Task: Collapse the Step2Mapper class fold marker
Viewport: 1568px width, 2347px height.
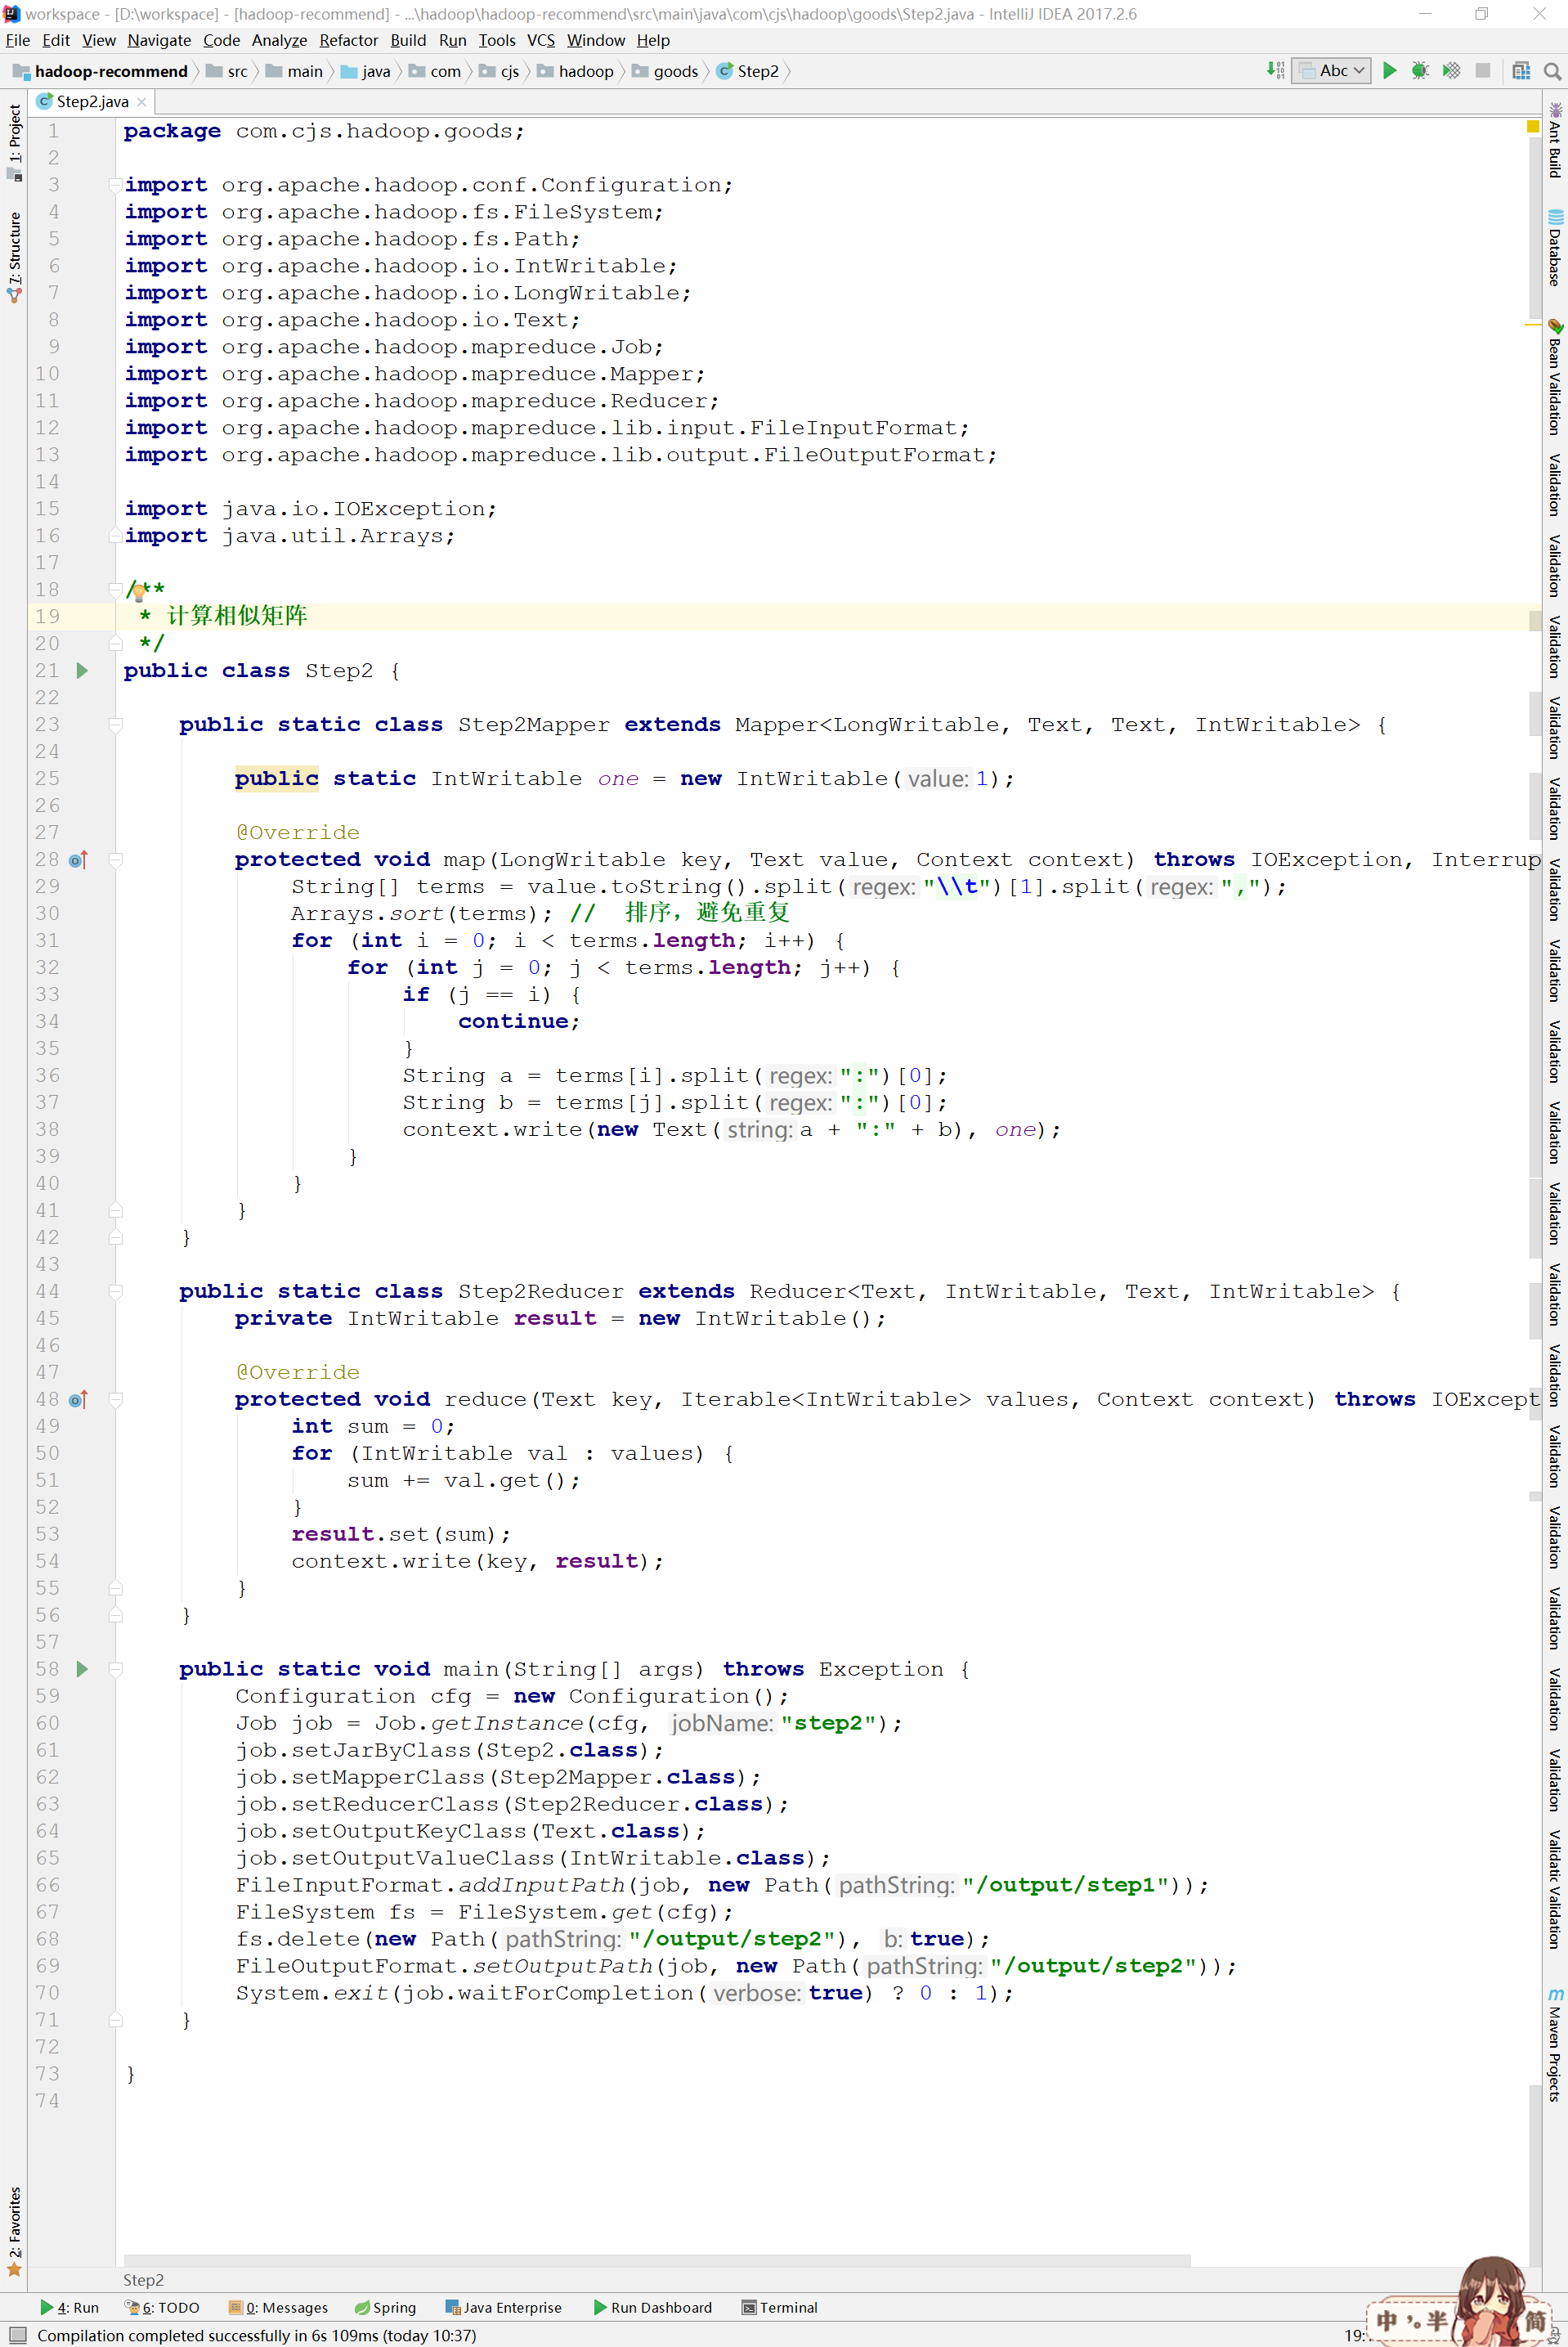Action: (x=116, y=725)
